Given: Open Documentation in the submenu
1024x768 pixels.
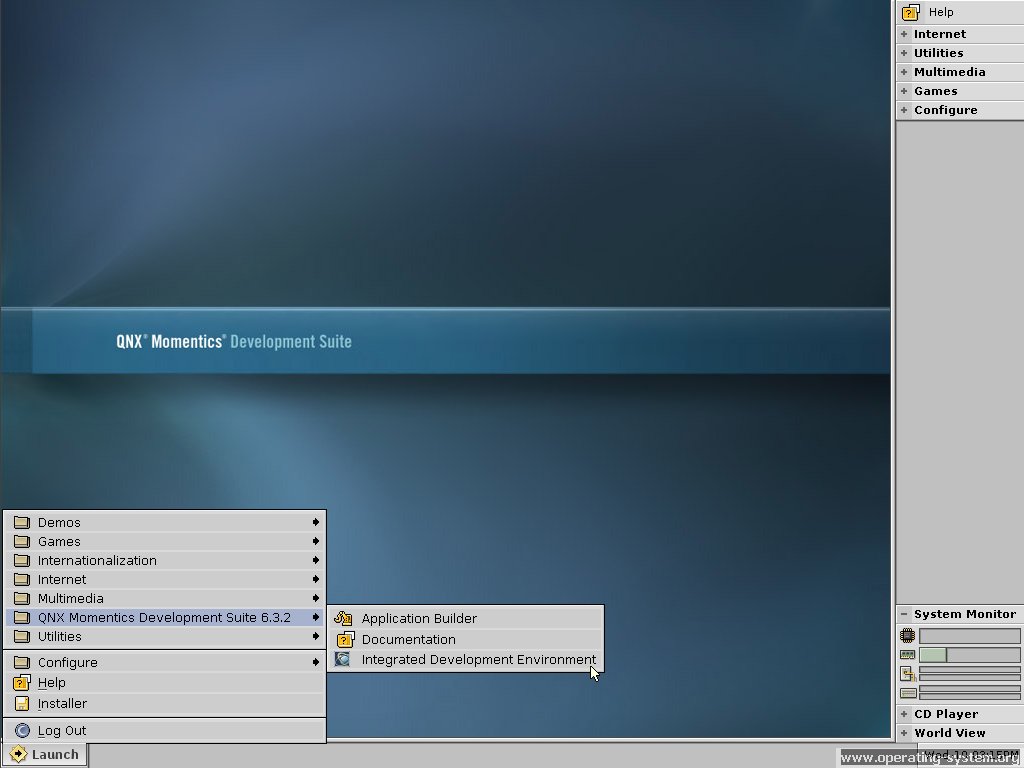Looking at the screenshot, I should (465, 639).
